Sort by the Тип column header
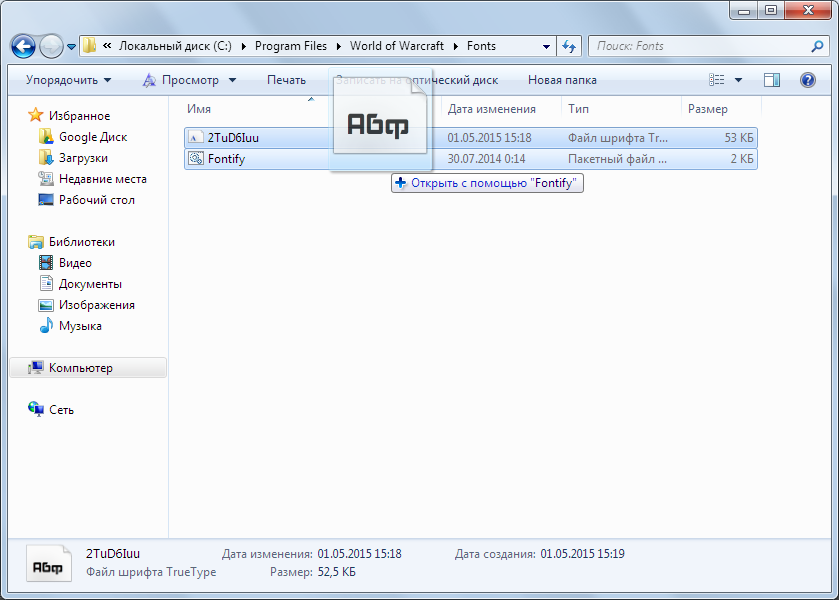The height and width of the screenshot is (600, 839). click(578, 109)
